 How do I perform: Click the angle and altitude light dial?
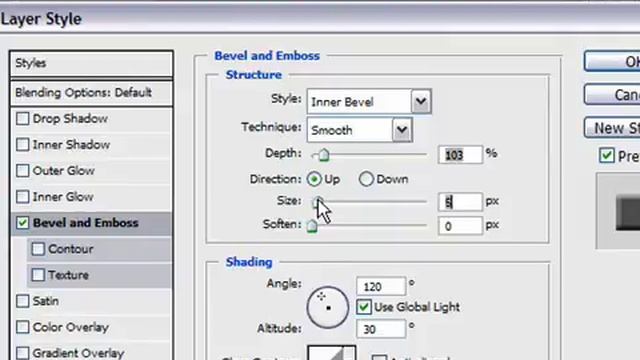point(328,307)
